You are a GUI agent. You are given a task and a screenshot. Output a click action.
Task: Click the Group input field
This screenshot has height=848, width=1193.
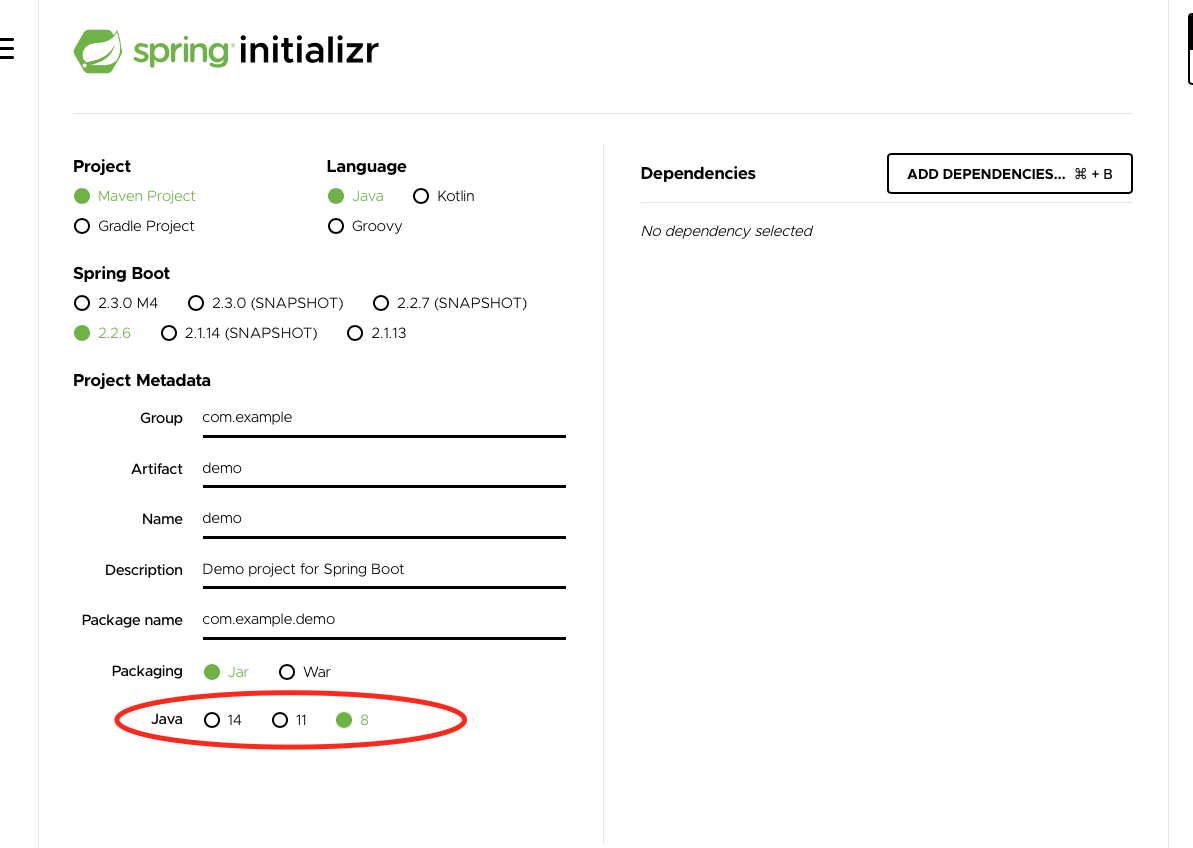point(384,418)
